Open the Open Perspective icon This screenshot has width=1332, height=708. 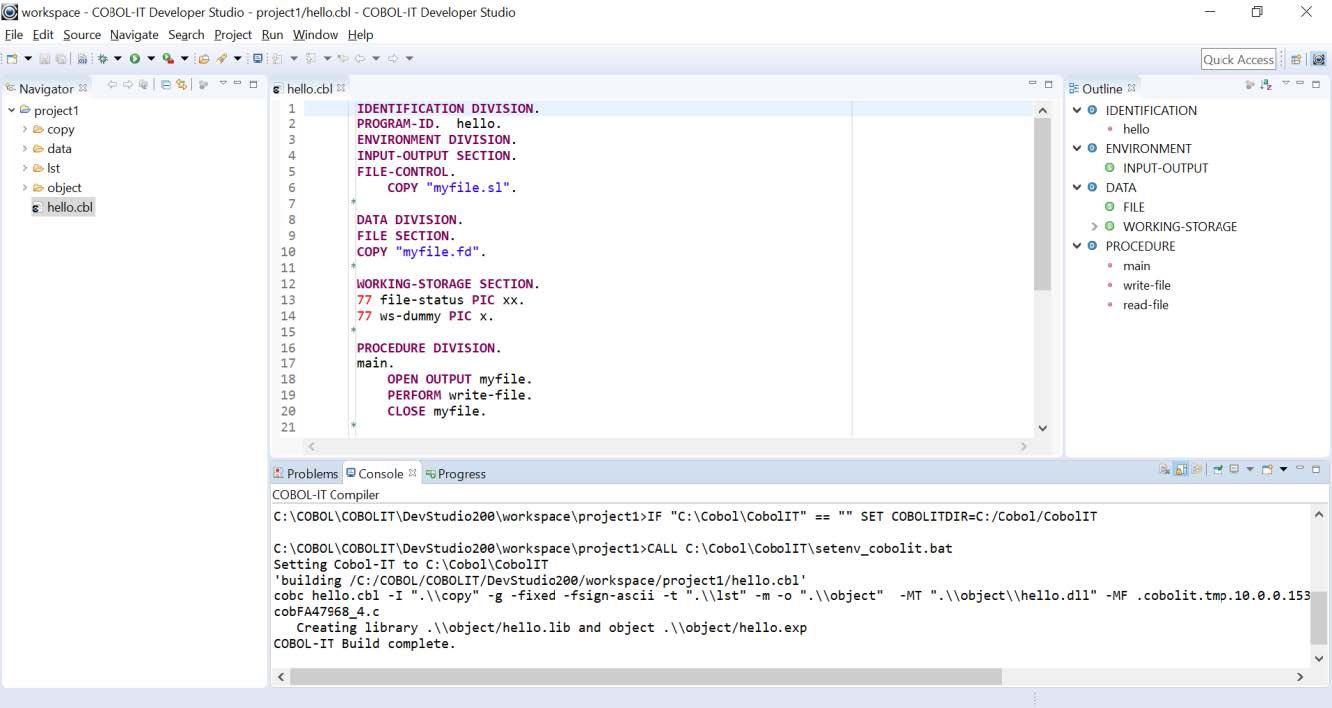tap(1296, 59)
